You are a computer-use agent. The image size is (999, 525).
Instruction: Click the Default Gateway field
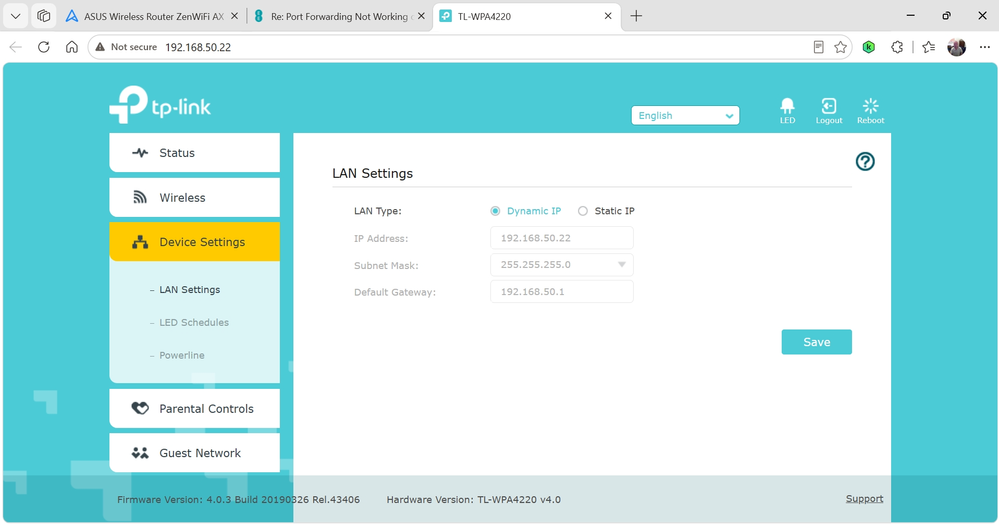click(561, 292)
